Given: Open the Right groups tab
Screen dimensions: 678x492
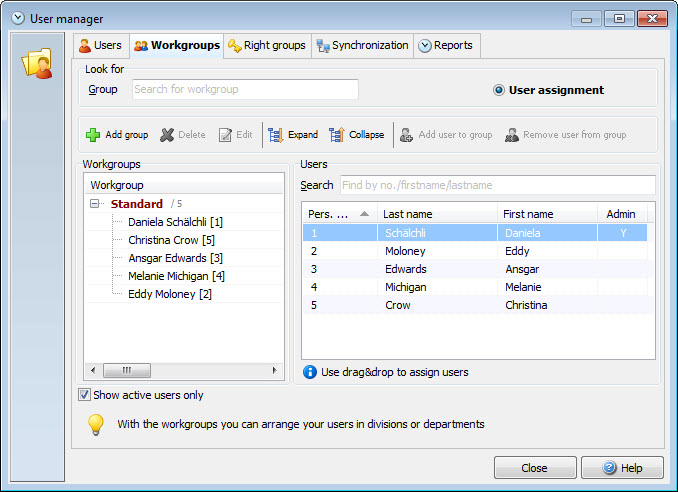Looking at the screenshot, I should pyautogui.click(x=267, y=45).
